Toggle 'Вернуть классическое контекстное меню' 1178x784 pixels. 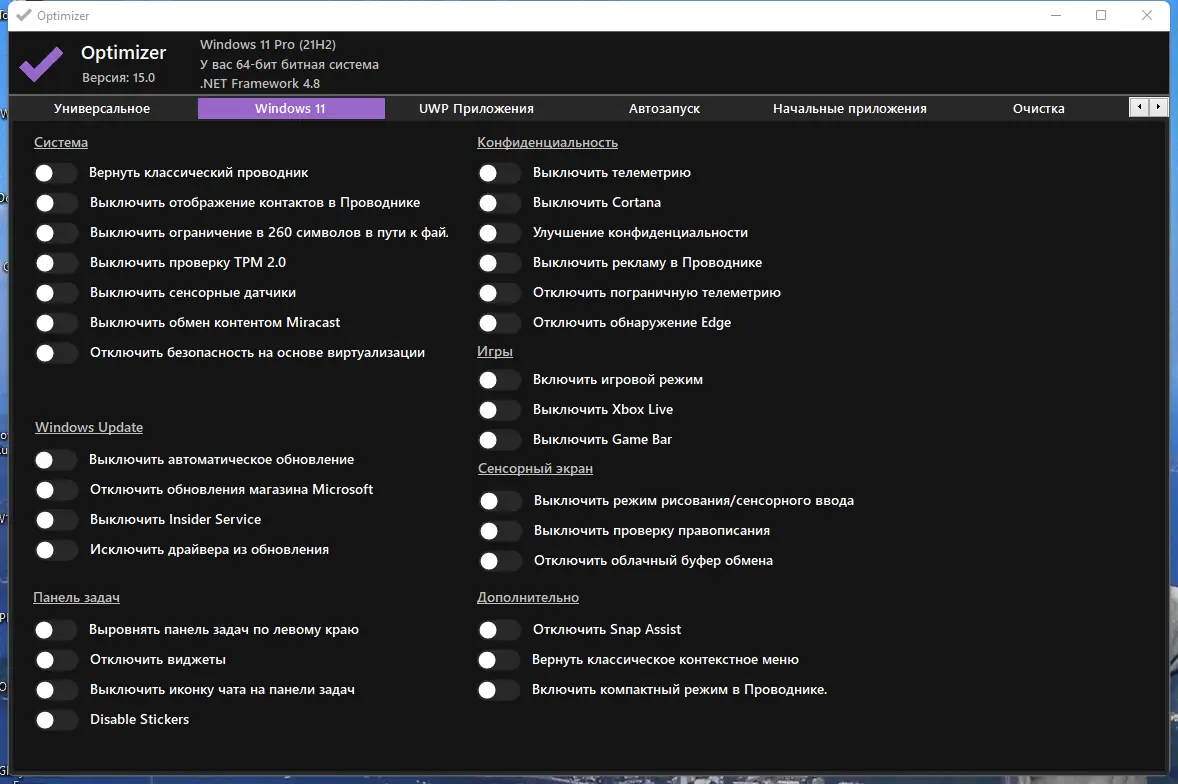coord(499,659)
